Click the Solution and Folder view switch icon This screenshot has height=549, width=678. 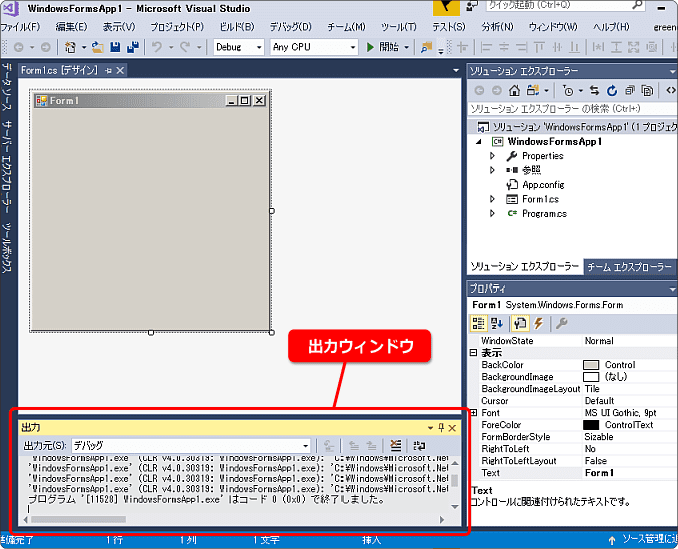click(x=533, y=90)
